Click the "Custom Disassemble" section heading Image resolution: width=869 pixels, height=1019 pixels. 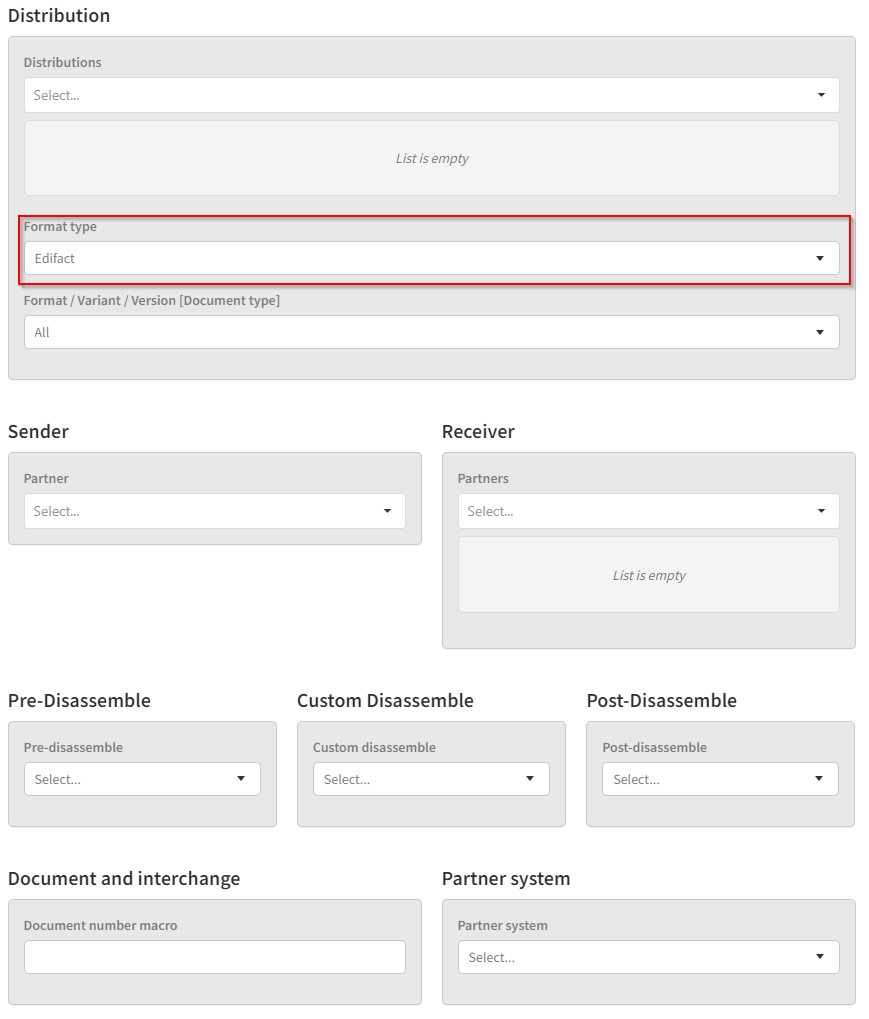pos(385,701)
